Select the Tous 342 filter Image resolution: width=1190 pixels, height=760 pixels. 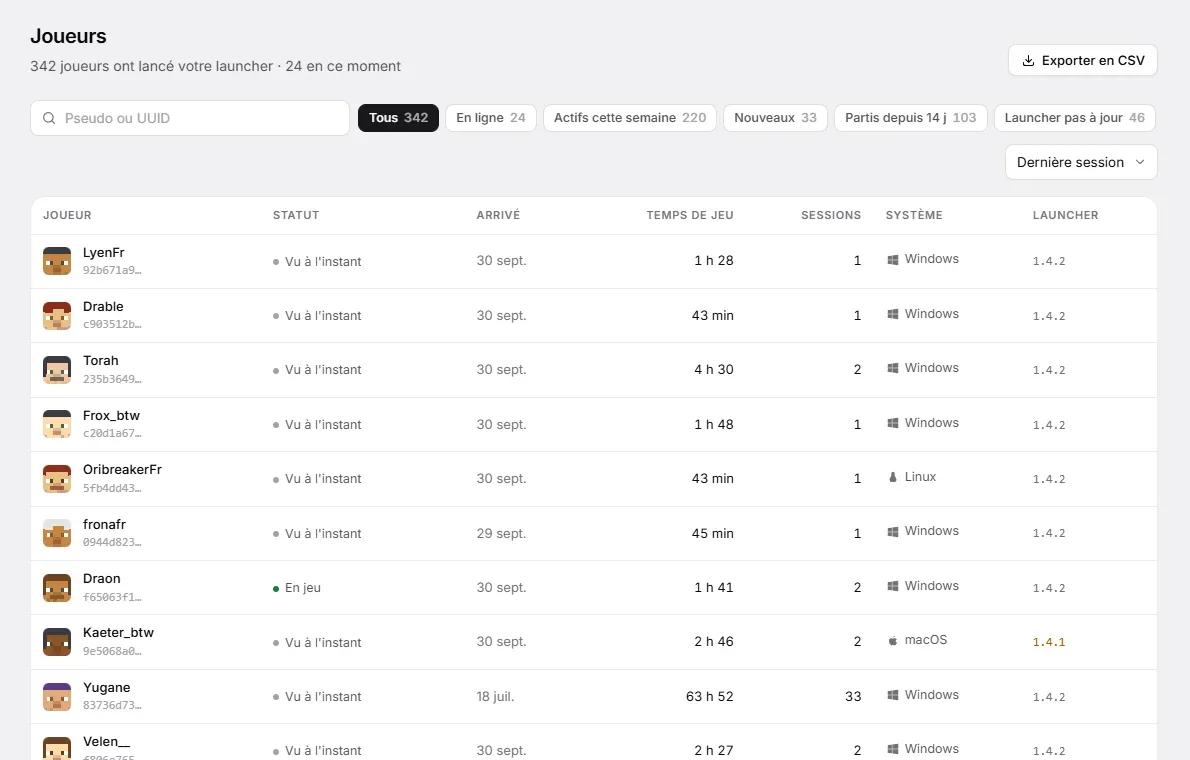click(398, 118)
